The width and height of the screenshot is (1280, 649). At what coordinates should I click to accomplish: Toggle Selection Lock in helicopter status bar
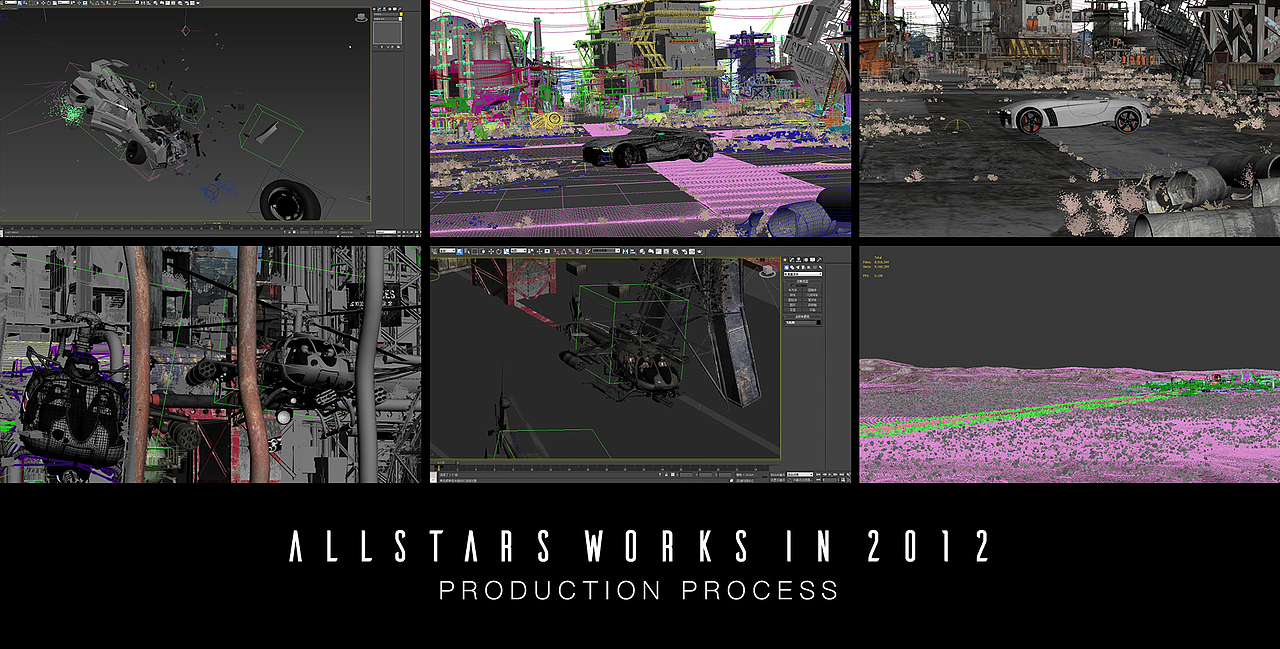click(x=666, y=475)
